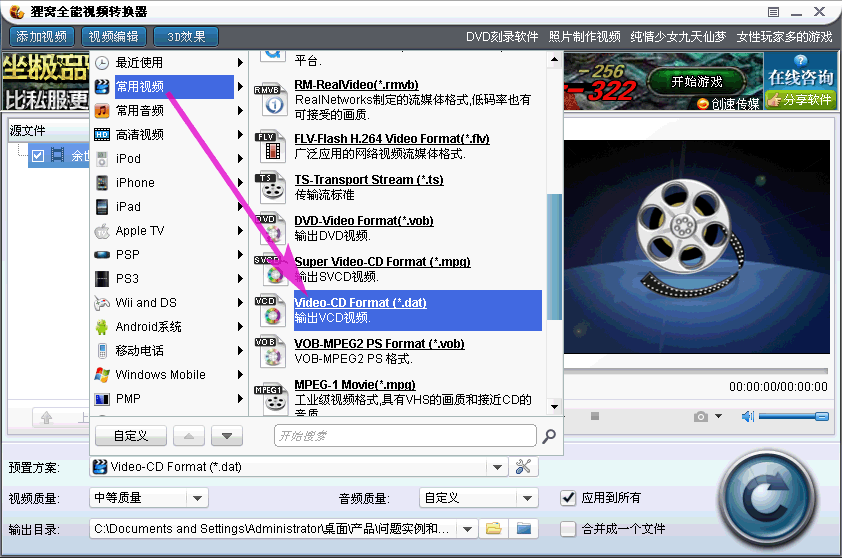Click the Windows Mobile flag icon
The height and width of the screenshot is (558, 842).
click(102, 375)
